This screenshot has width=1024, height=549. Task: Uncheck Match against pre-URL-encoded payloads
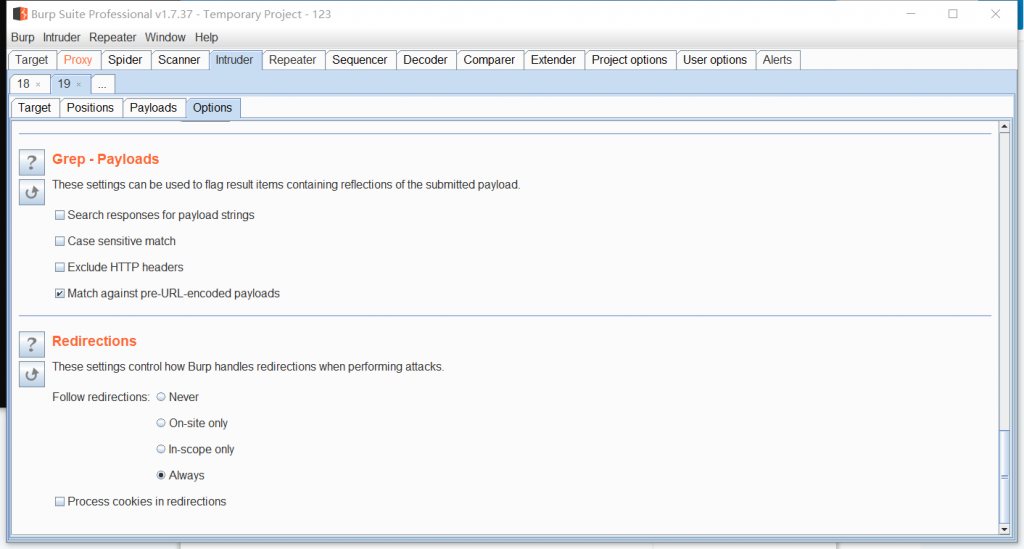tap(60, 294)
